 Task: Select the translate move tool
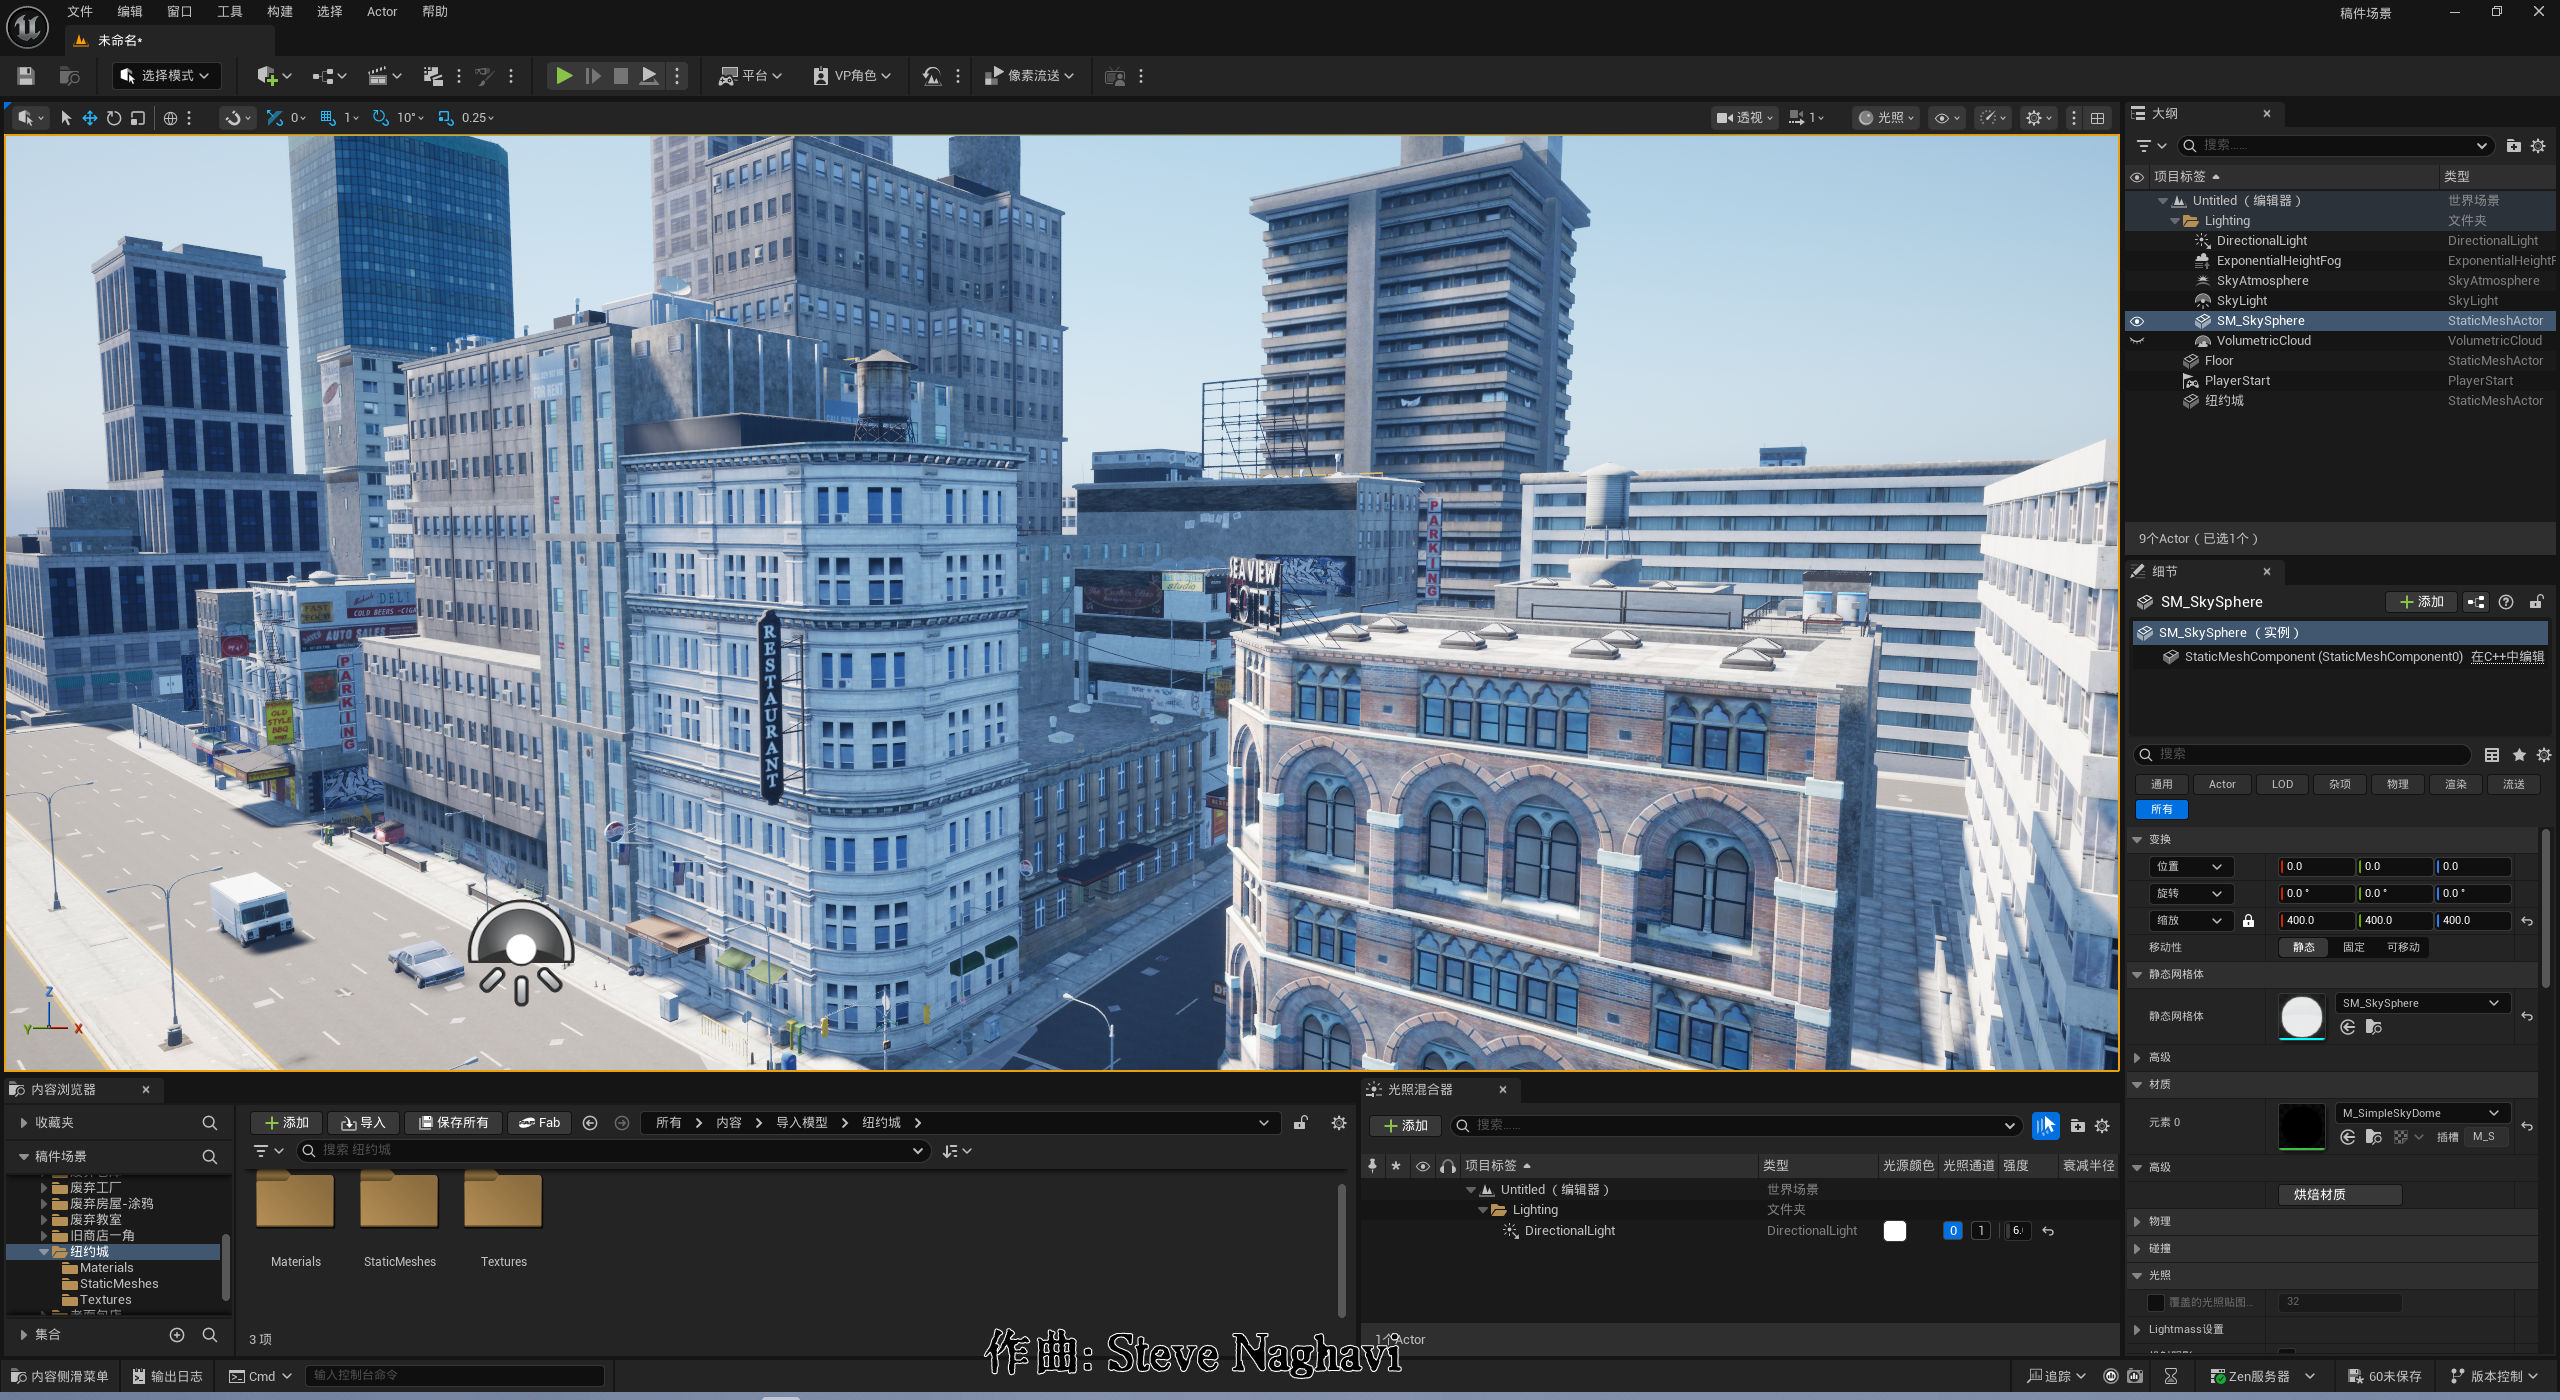(90, 118)
